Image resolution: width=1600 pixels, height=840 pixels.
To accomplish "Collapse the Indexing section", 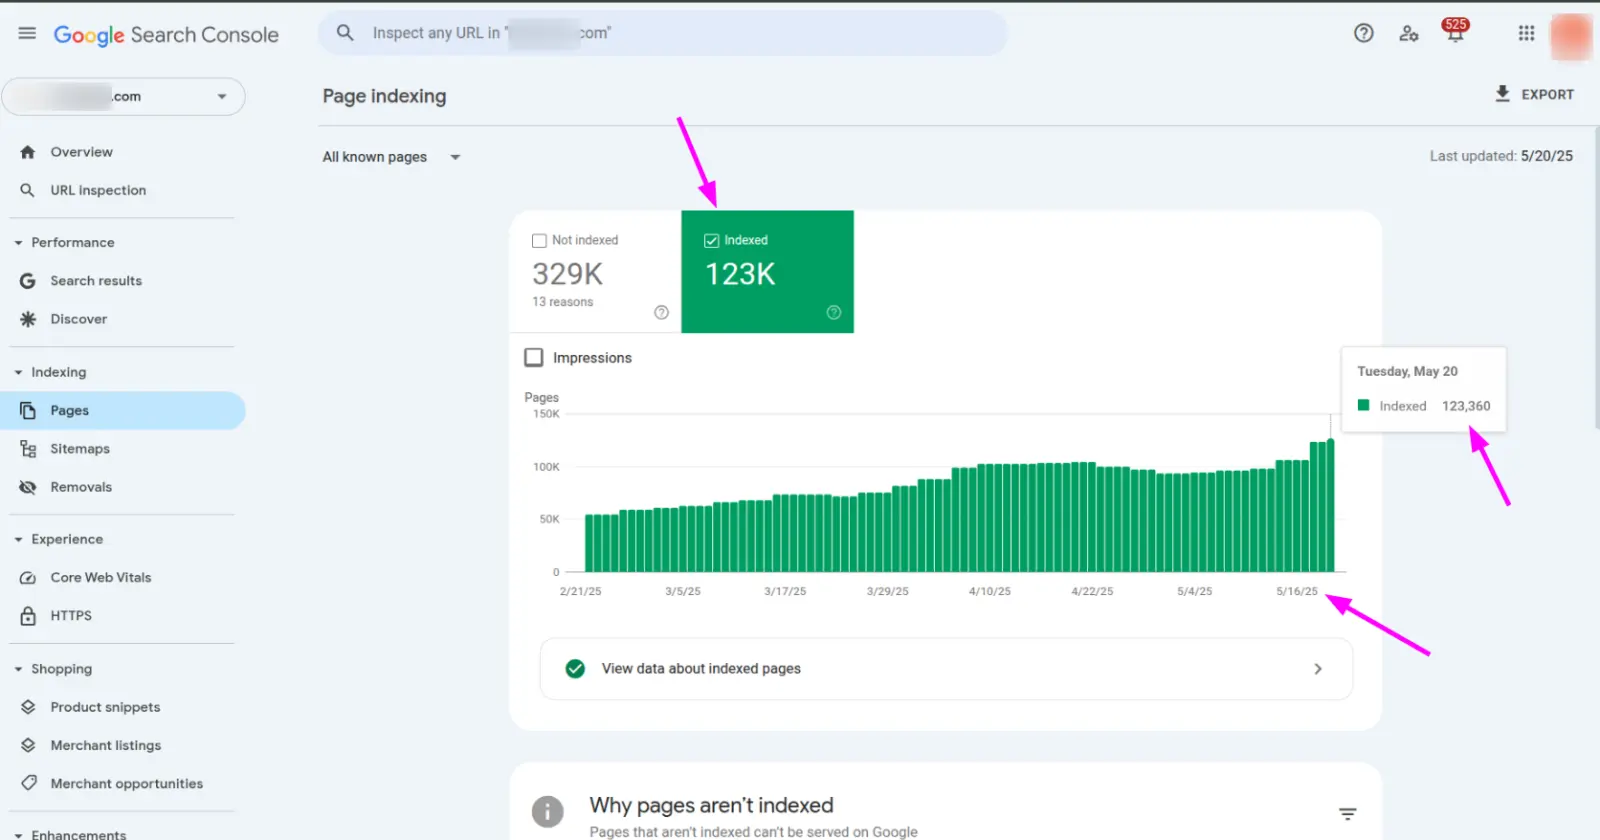I will point(18,372).
